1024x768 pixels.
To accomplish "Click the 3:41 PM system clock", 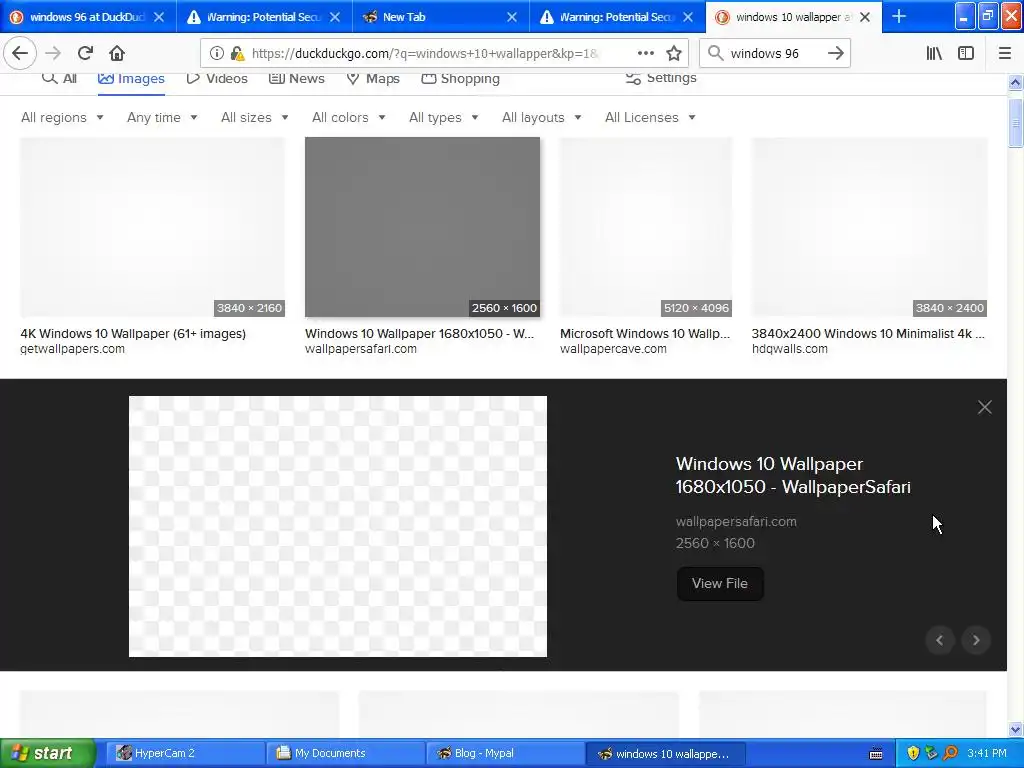I will pyautogui.click(x=987, y=754).
